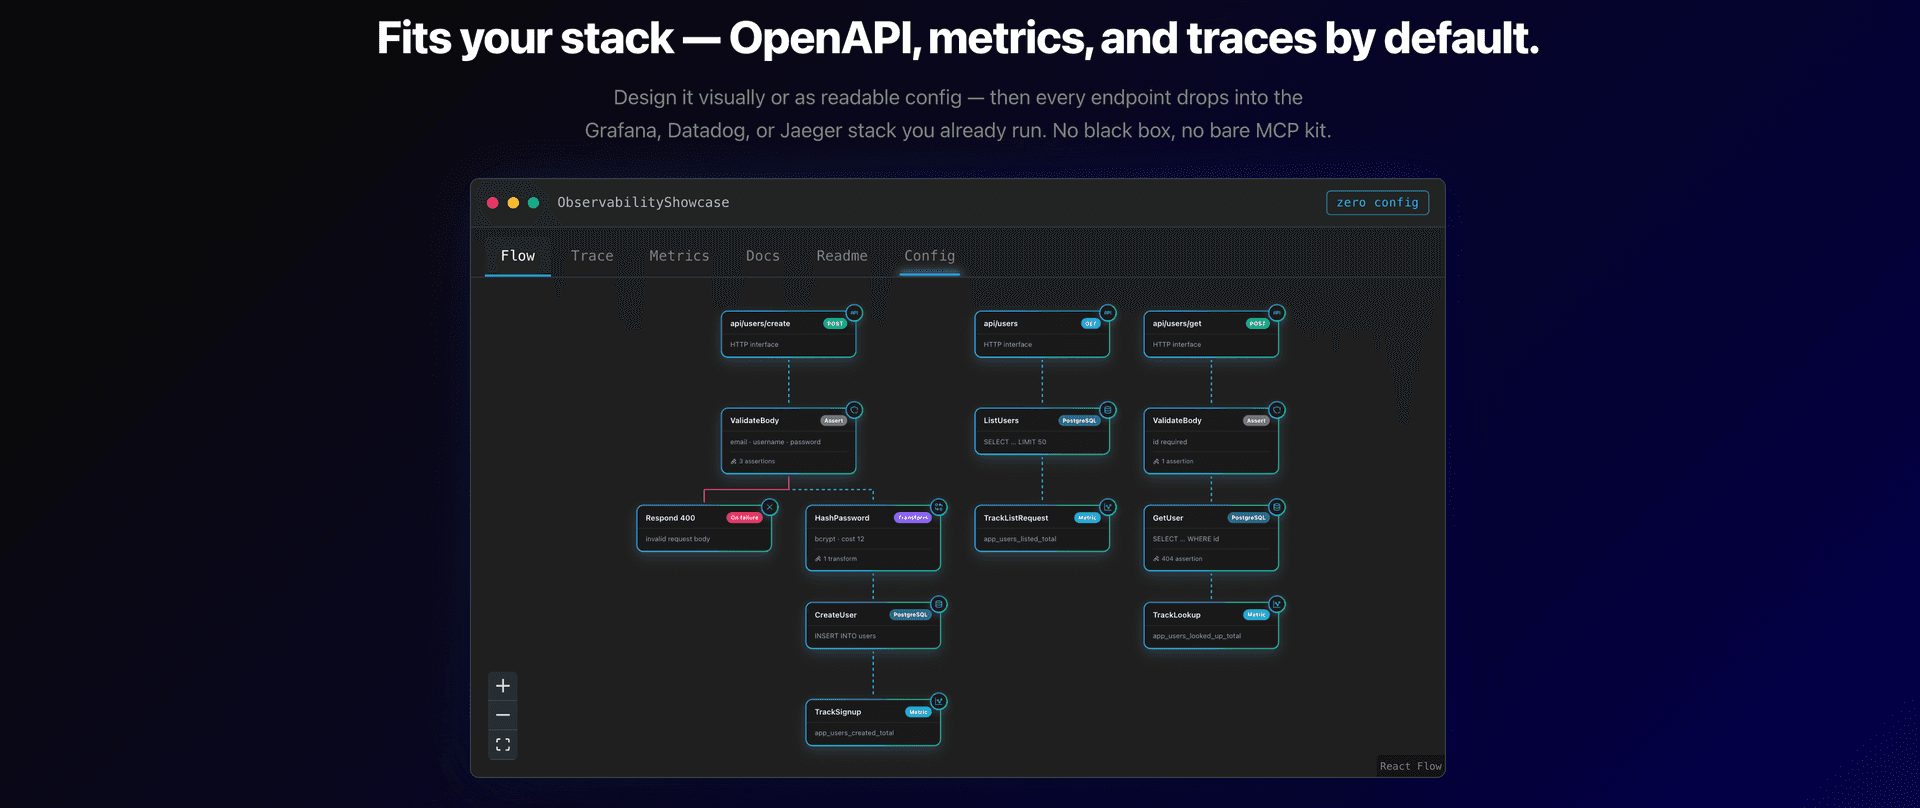
Task: Click the API icon on api/users/create node
Action: click(854, 313)
